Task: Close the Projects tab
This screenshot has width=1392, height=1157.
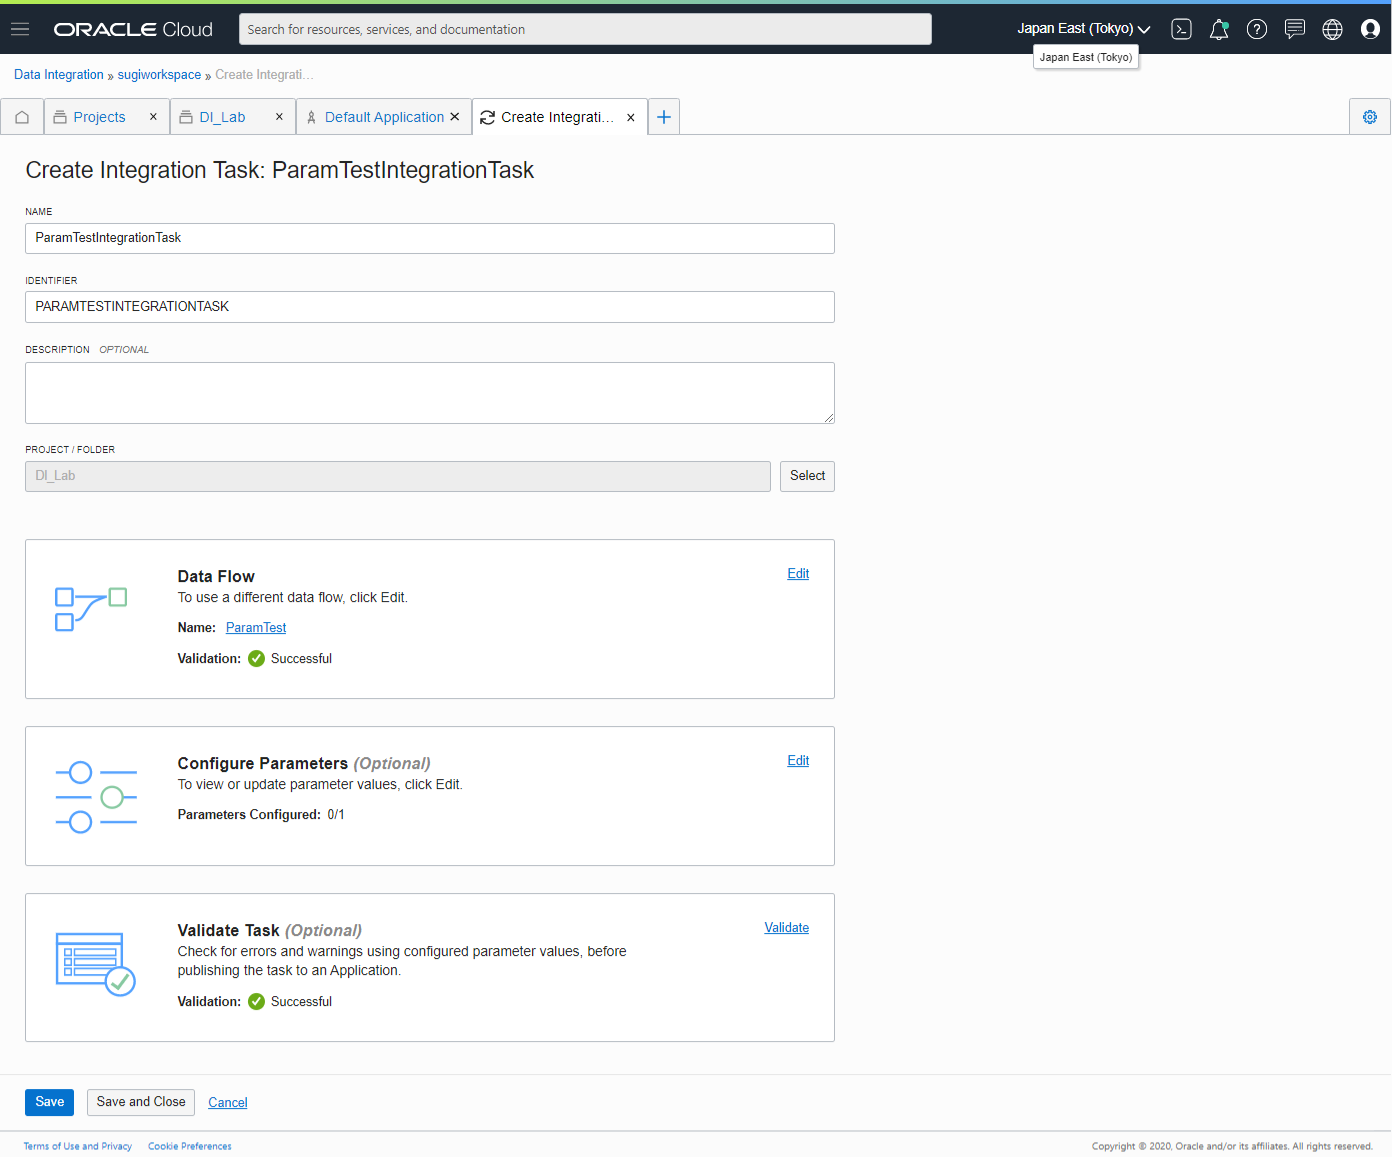Action: pos(153,117)
